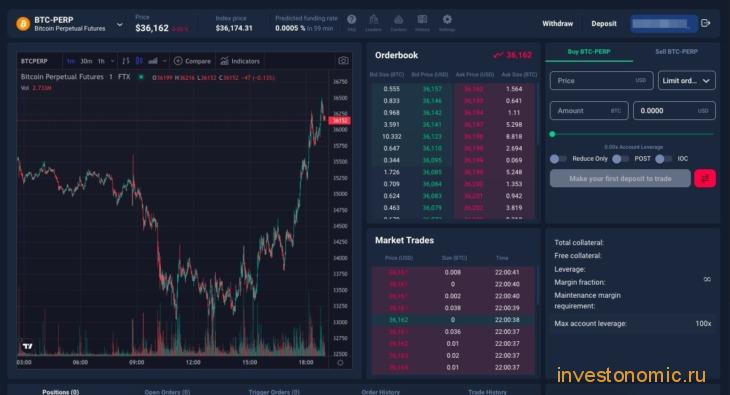Open the Order History tab
The image size is (730, 395).
(380, 392)
